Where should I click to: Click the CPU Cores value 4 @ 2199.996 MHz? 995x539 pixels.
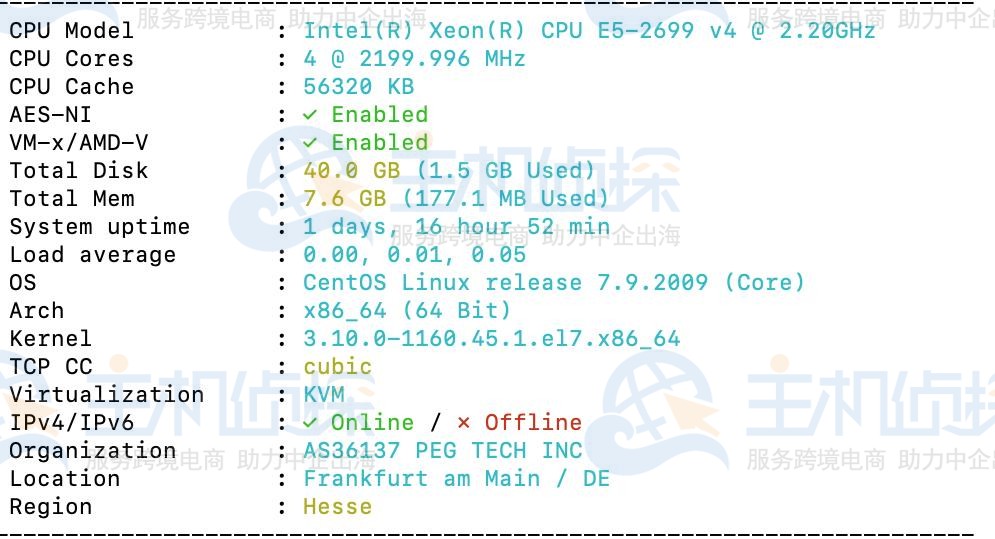414,59
